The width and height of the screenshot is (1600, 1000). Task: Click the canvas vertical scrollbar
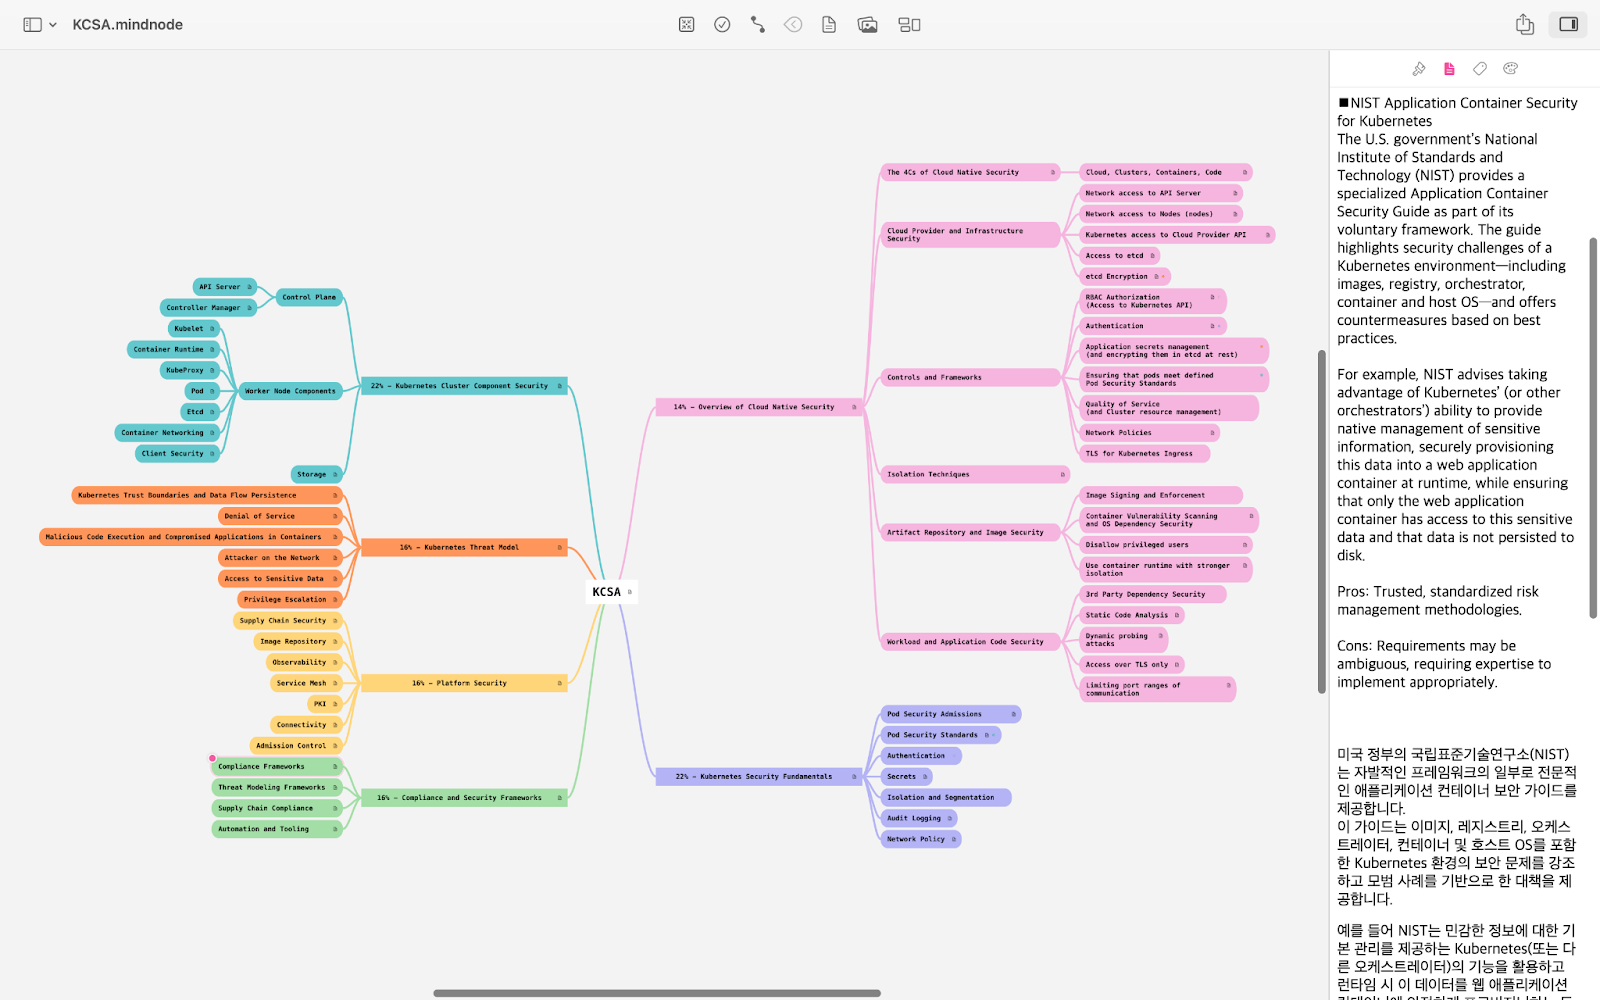tap(1321, 522)
